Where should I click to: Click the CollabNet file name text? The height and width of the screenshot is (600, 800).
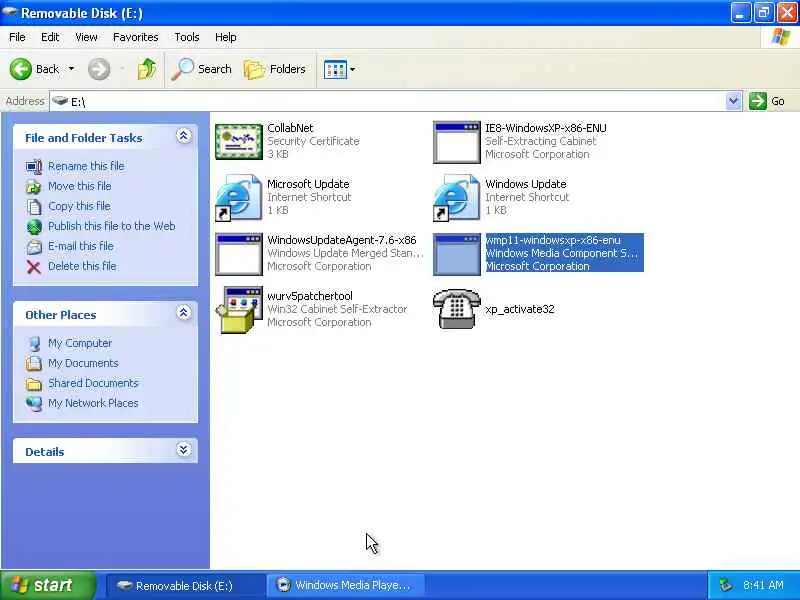[x=290, y=128]
